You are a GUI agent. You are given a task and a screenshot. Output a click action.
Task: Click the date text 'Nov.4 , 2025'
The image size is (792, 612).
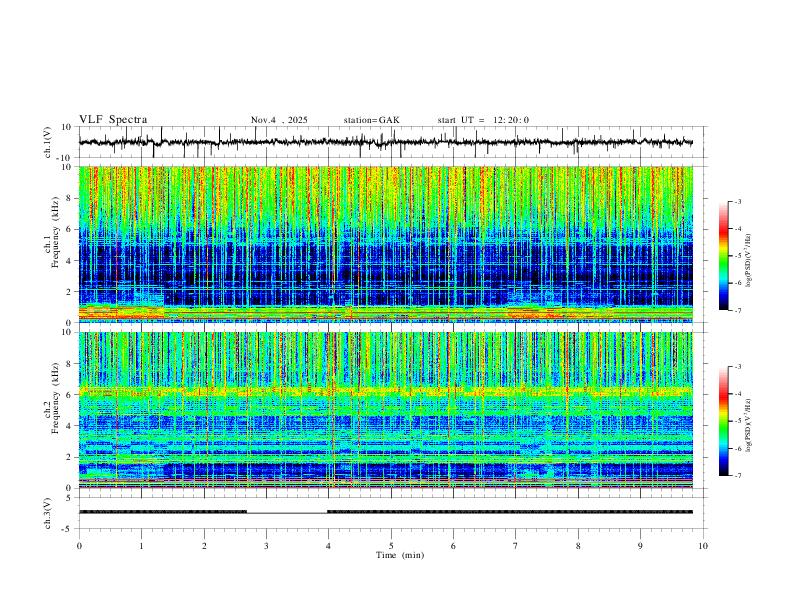tap(279, 120)
